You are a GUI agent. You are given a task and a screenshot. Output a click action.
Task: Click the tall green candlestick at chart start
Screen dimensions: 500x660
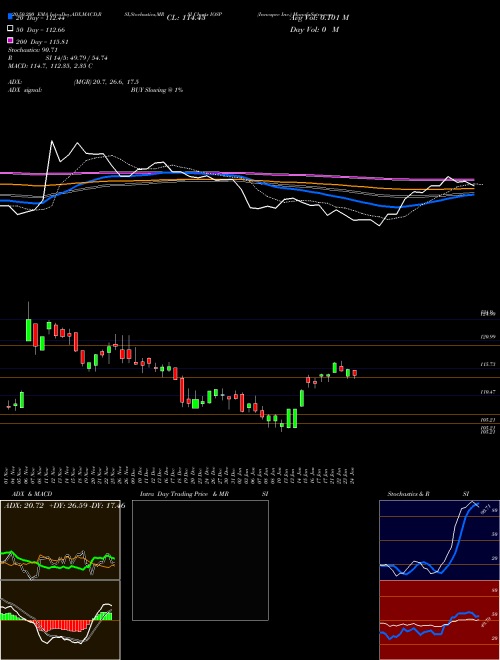tap(29, 330)
